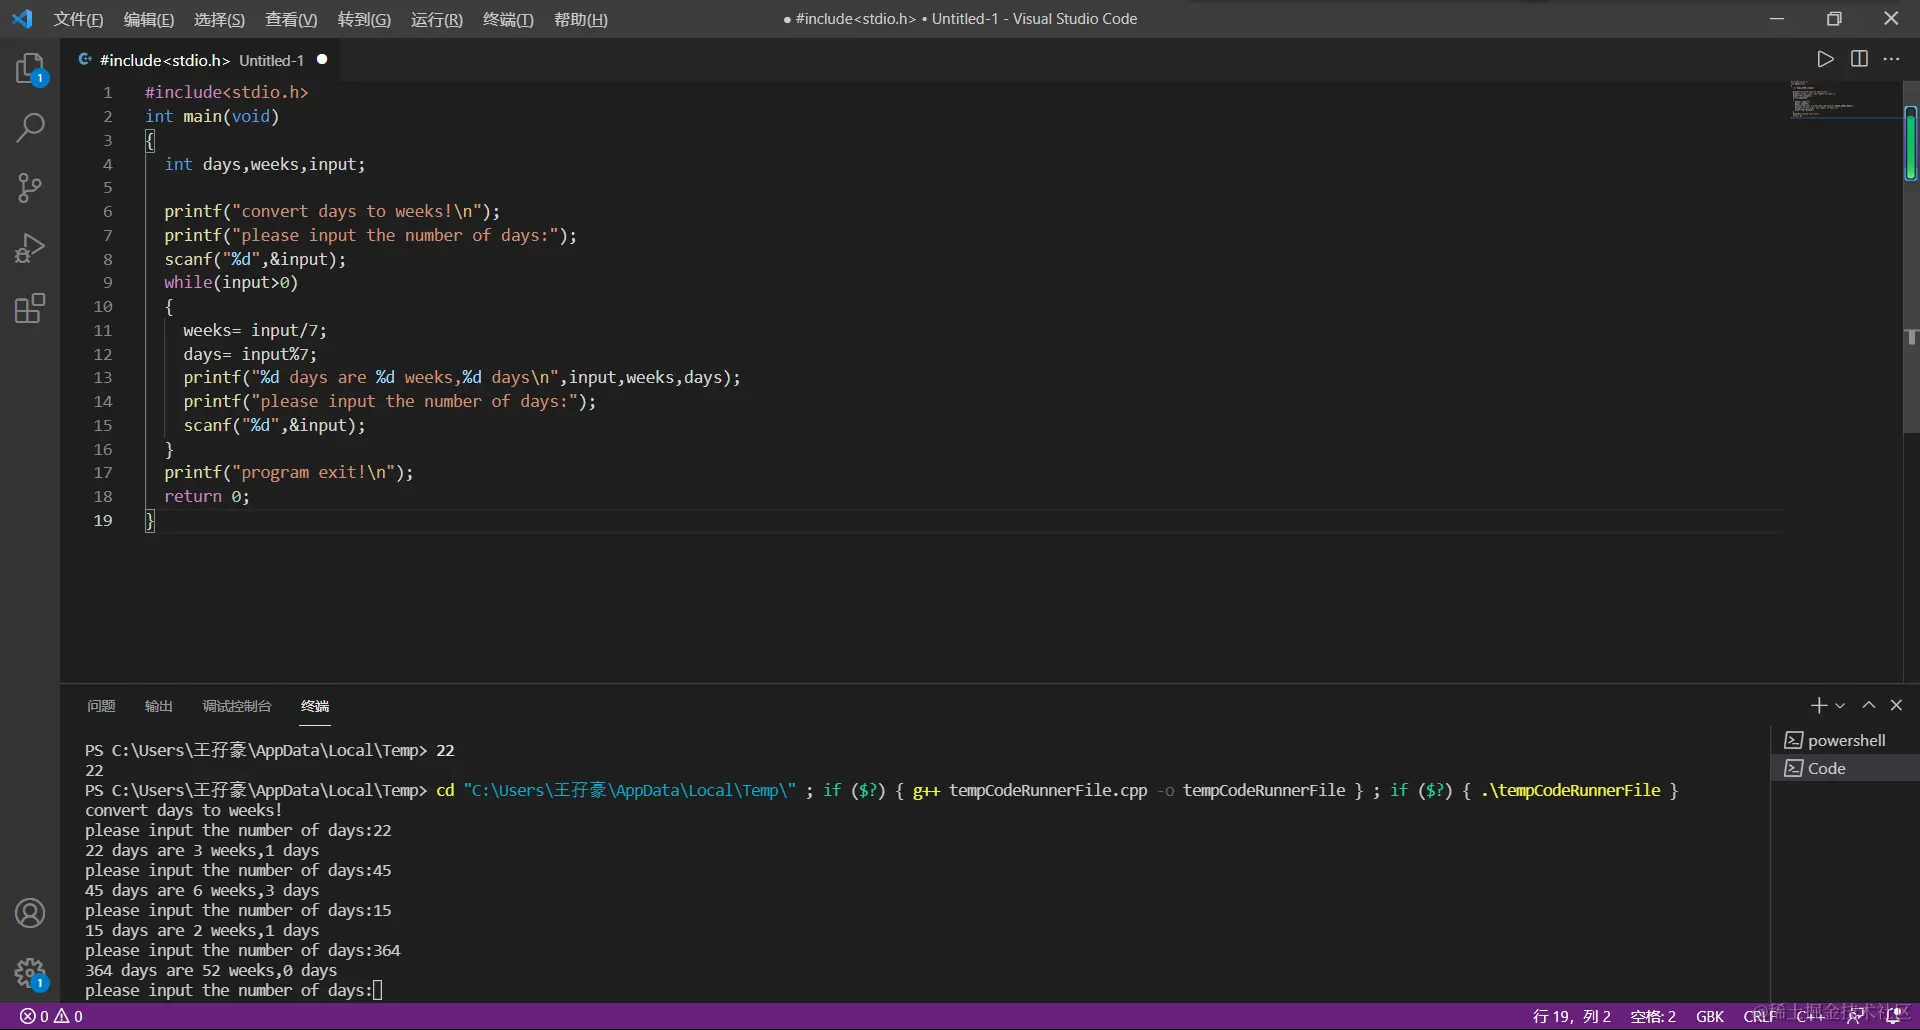Screen dimensions: 1920x1030
Task: Open the Manage gear settings icon
Action: coord(30,972)
